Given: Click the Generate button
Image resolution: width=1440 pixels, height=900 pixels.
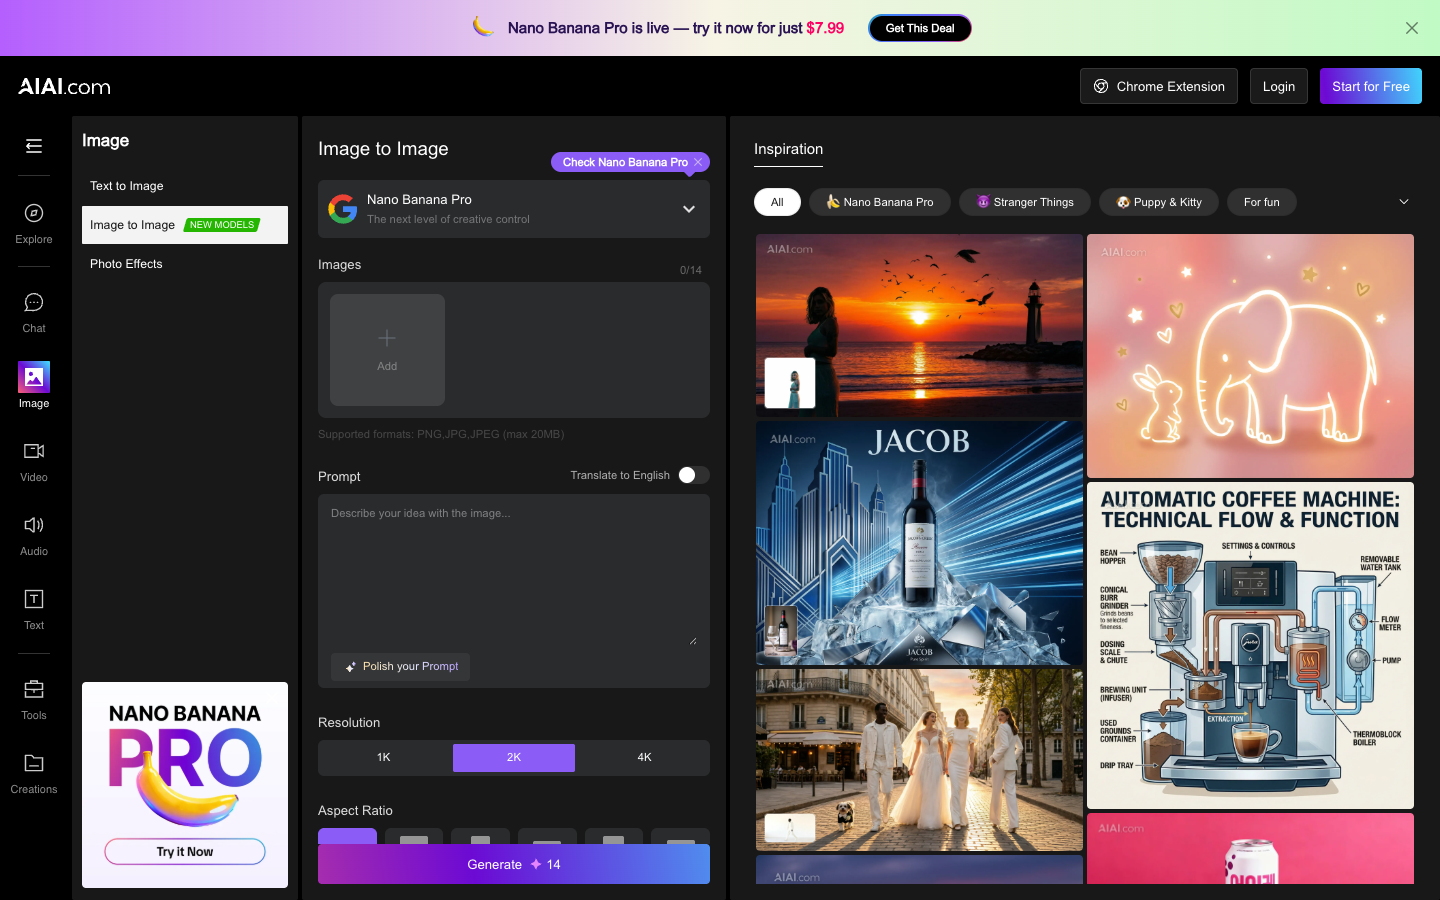Looking at the screenshot, I should click(x=514, y=864).
